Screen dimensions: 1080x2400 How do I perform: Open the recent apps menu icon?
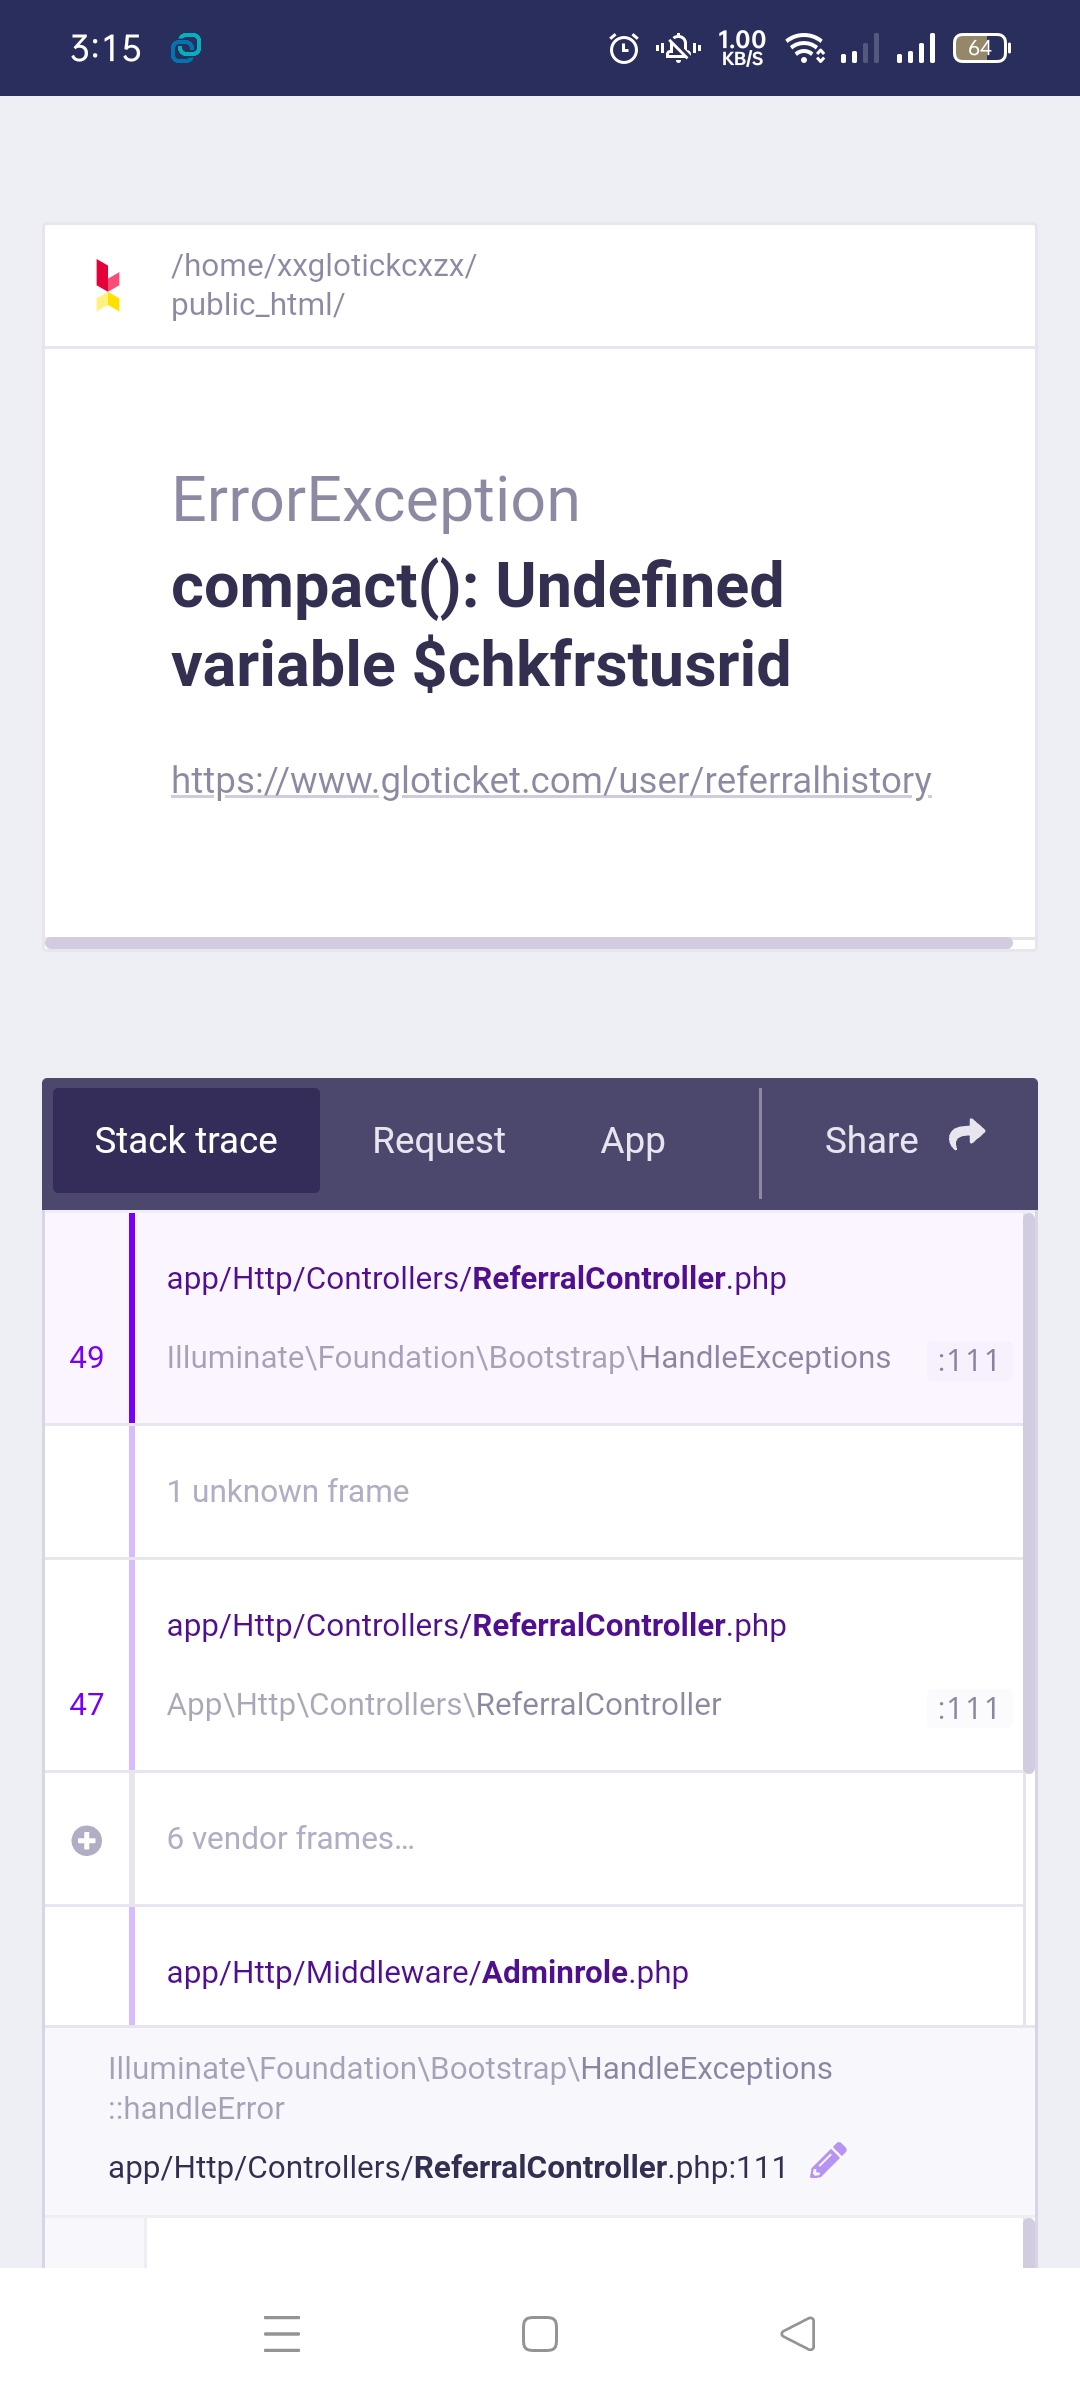click(x=282, y=2334)
